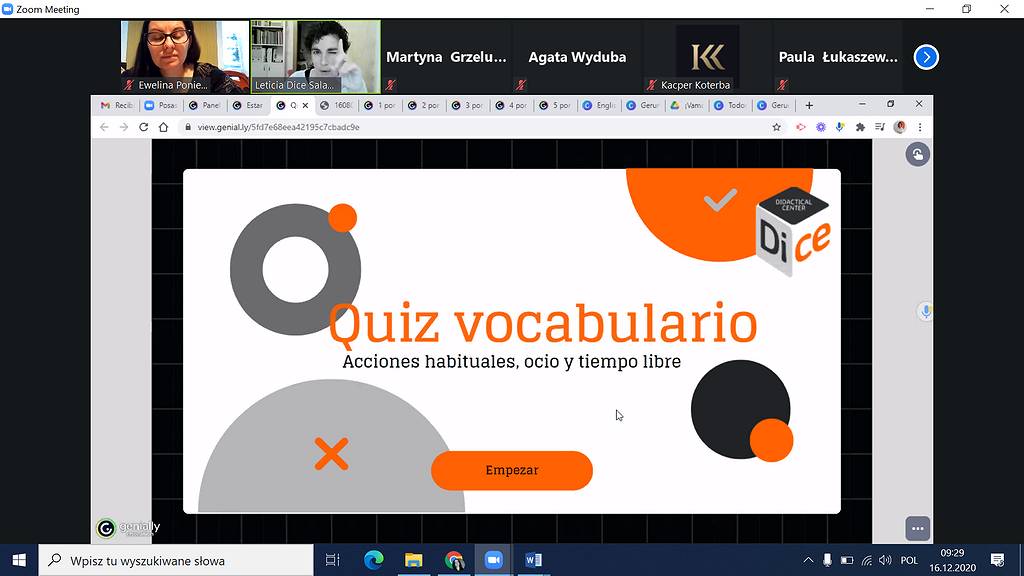Go back in the shared browser
This screenshot has width=1024, height=576.
point(104,127)
